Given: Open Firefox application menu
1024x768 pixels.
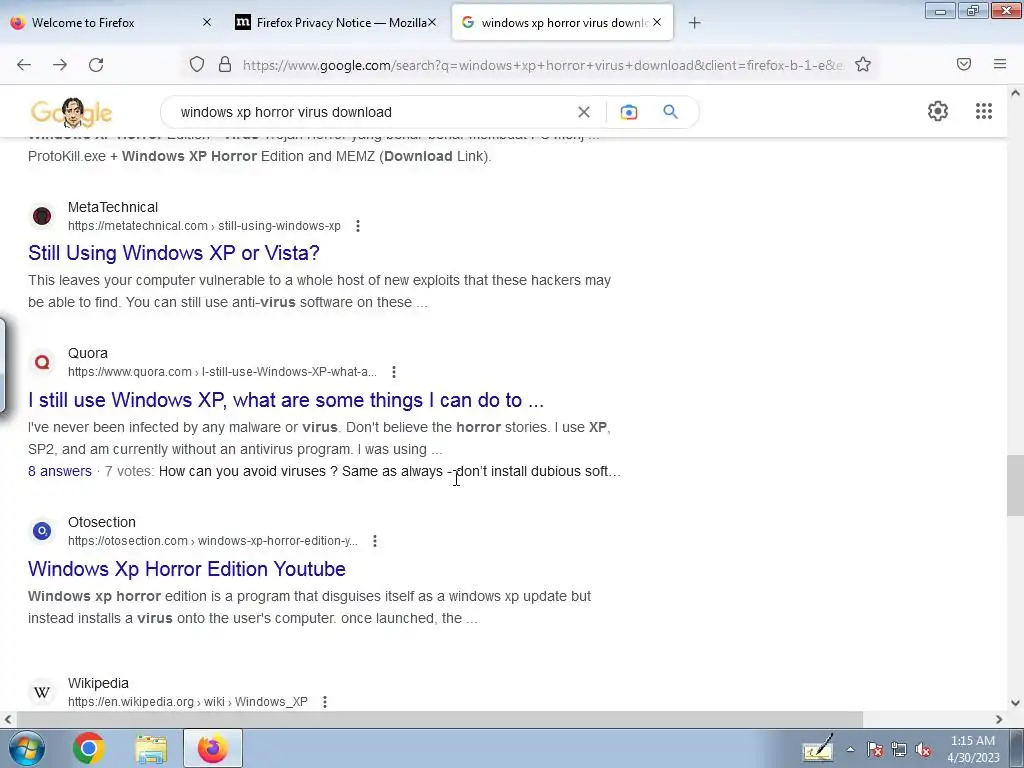Looking at the screenshot, I should pos(1000,64).
